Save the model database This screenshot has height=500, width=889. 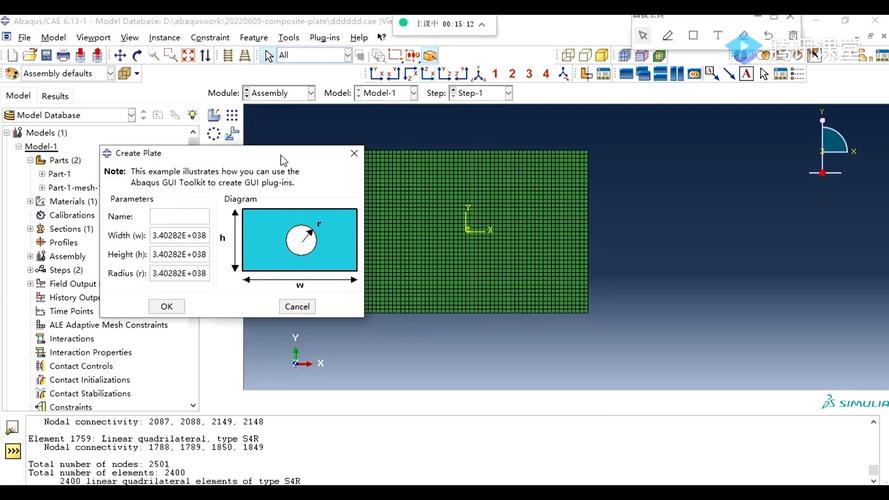pos(46,56)
